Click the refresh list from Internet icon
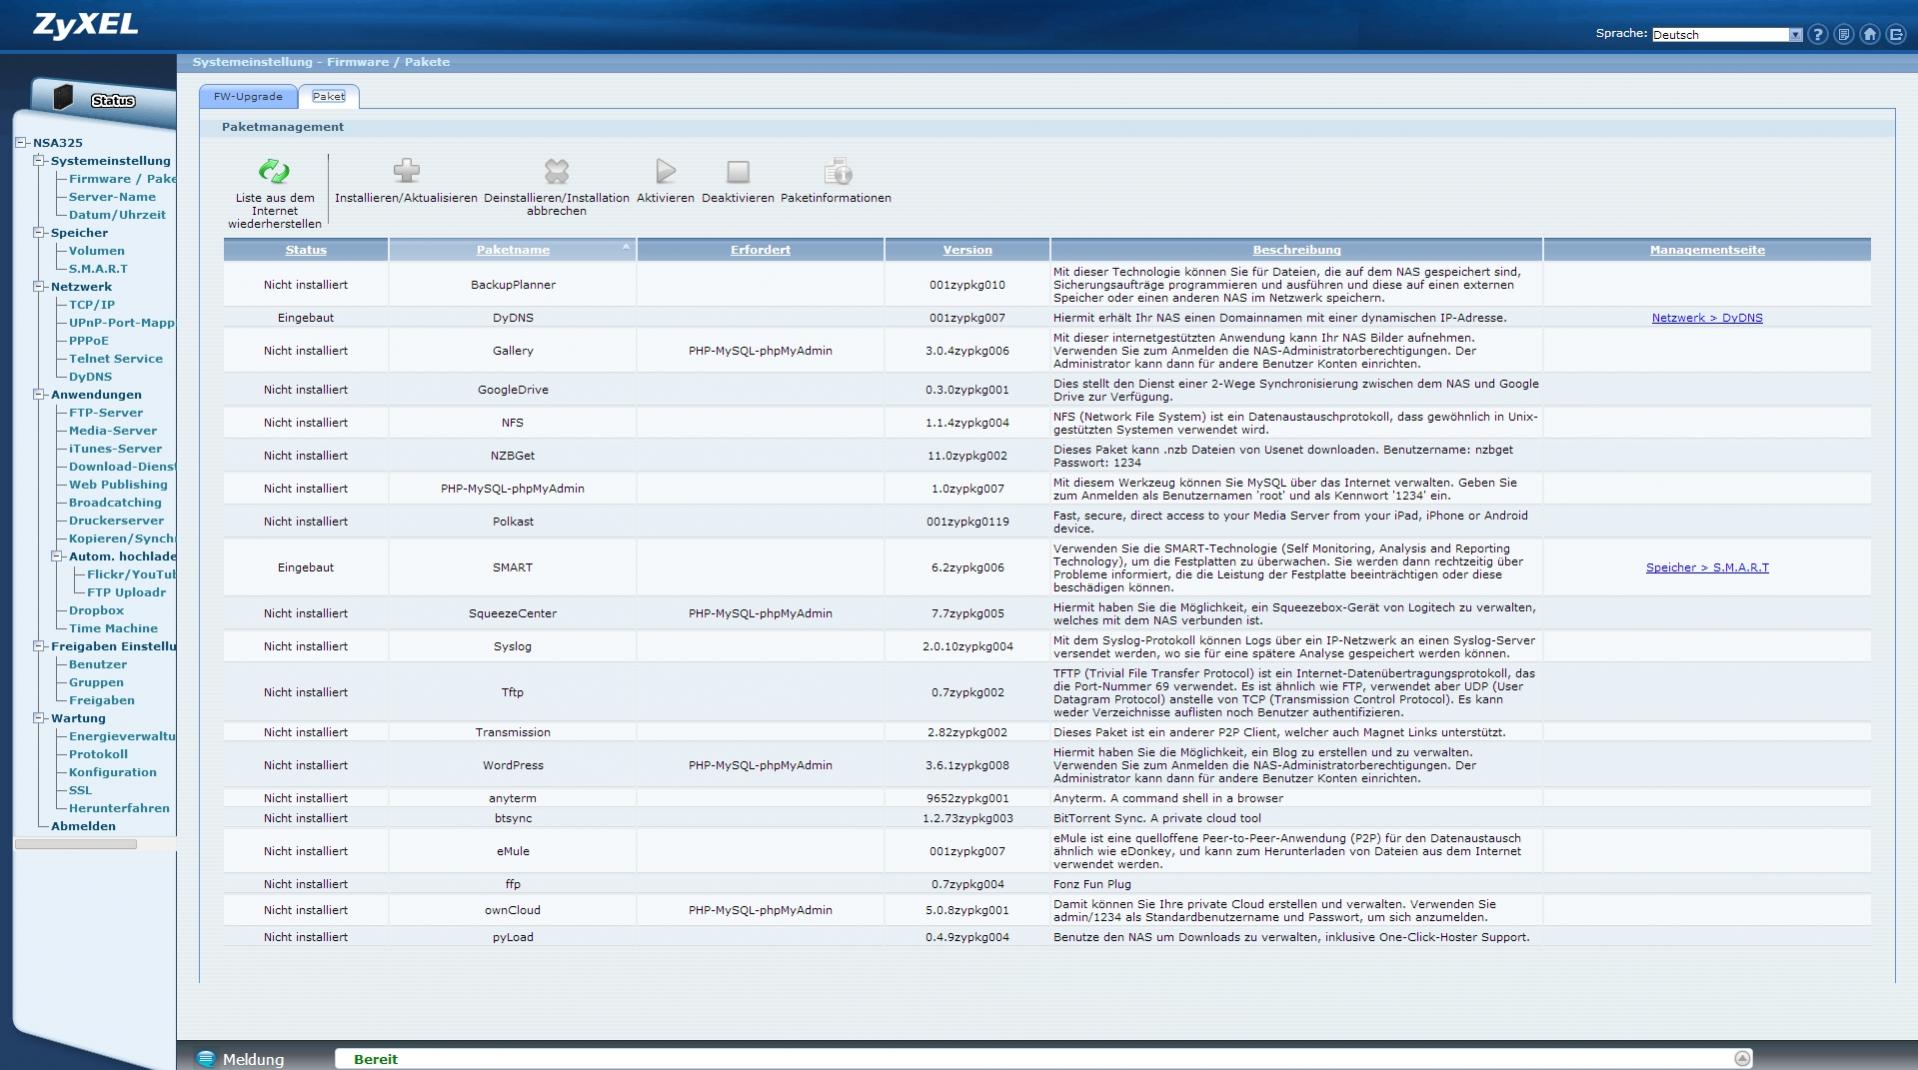Image resolution: width=1918 pixels, height=1070 pixels. [x=274, y=172]
